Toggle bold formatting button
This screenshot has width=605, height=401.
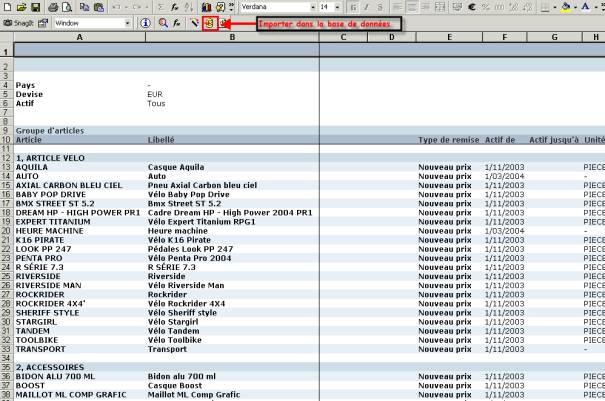(x=354, y=6)
